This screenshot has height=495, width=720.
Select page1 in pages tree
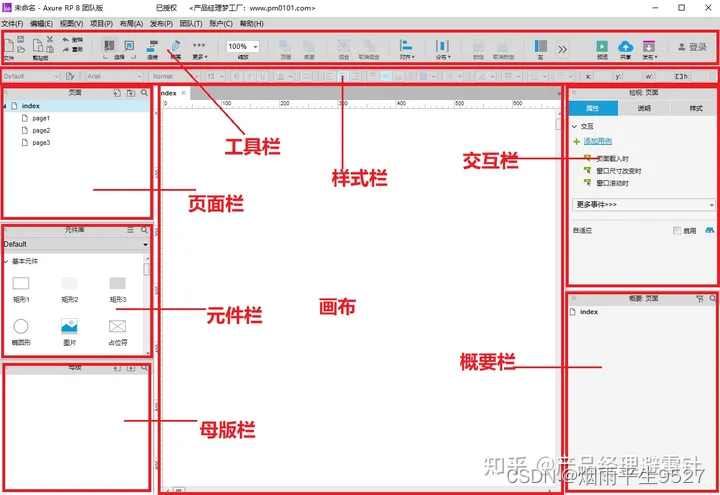coord(41,118)
